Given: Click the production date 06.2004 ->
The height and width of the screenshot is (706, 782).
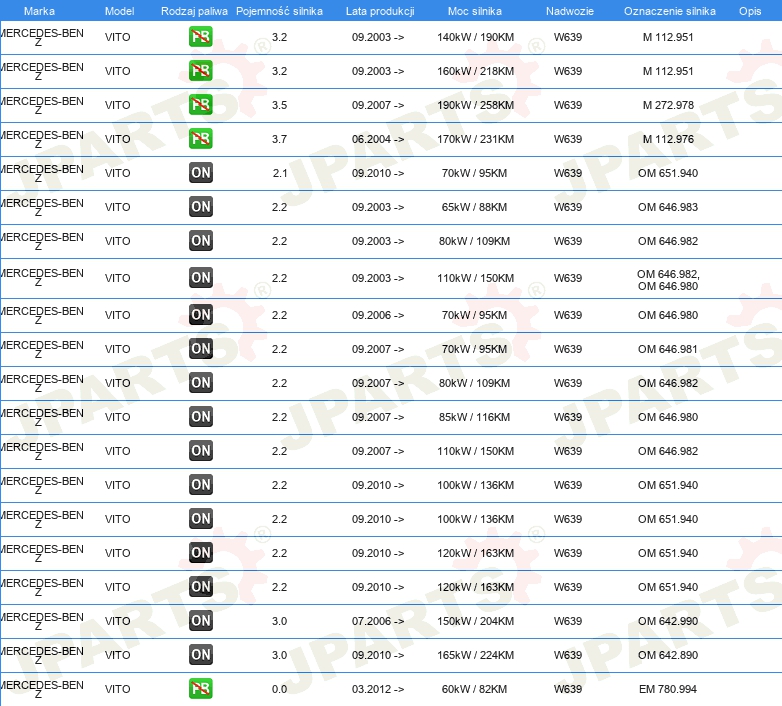Looking at the screenshot, I should [378, 139].
